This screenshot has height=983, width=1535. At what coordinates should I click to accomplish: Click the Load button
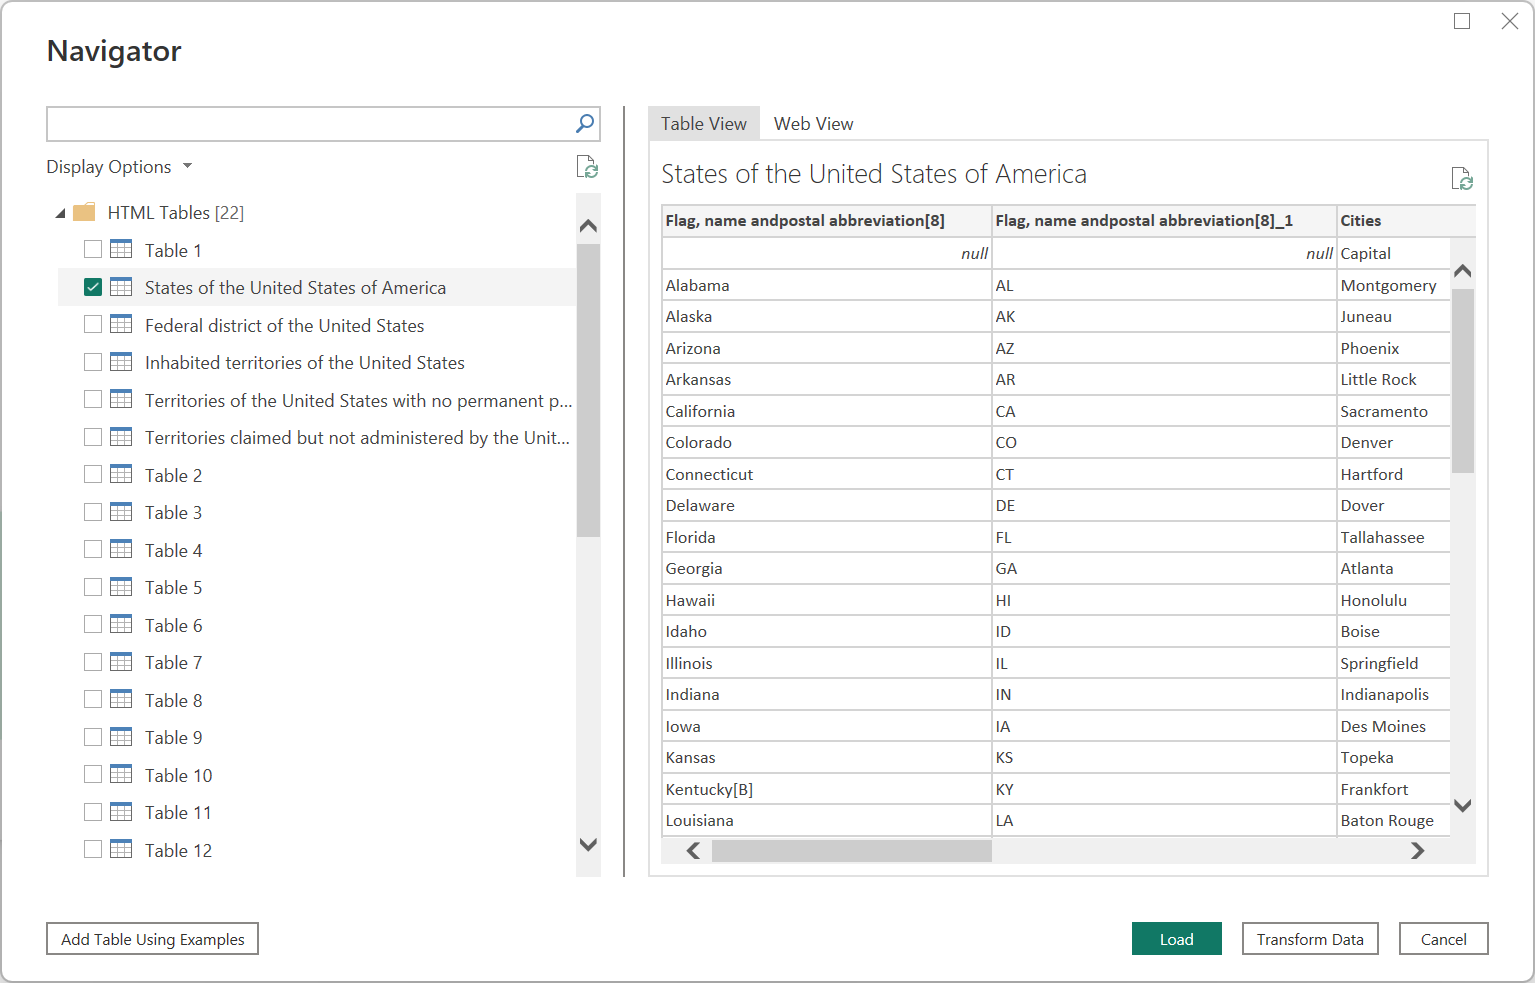pos(1177,939)
